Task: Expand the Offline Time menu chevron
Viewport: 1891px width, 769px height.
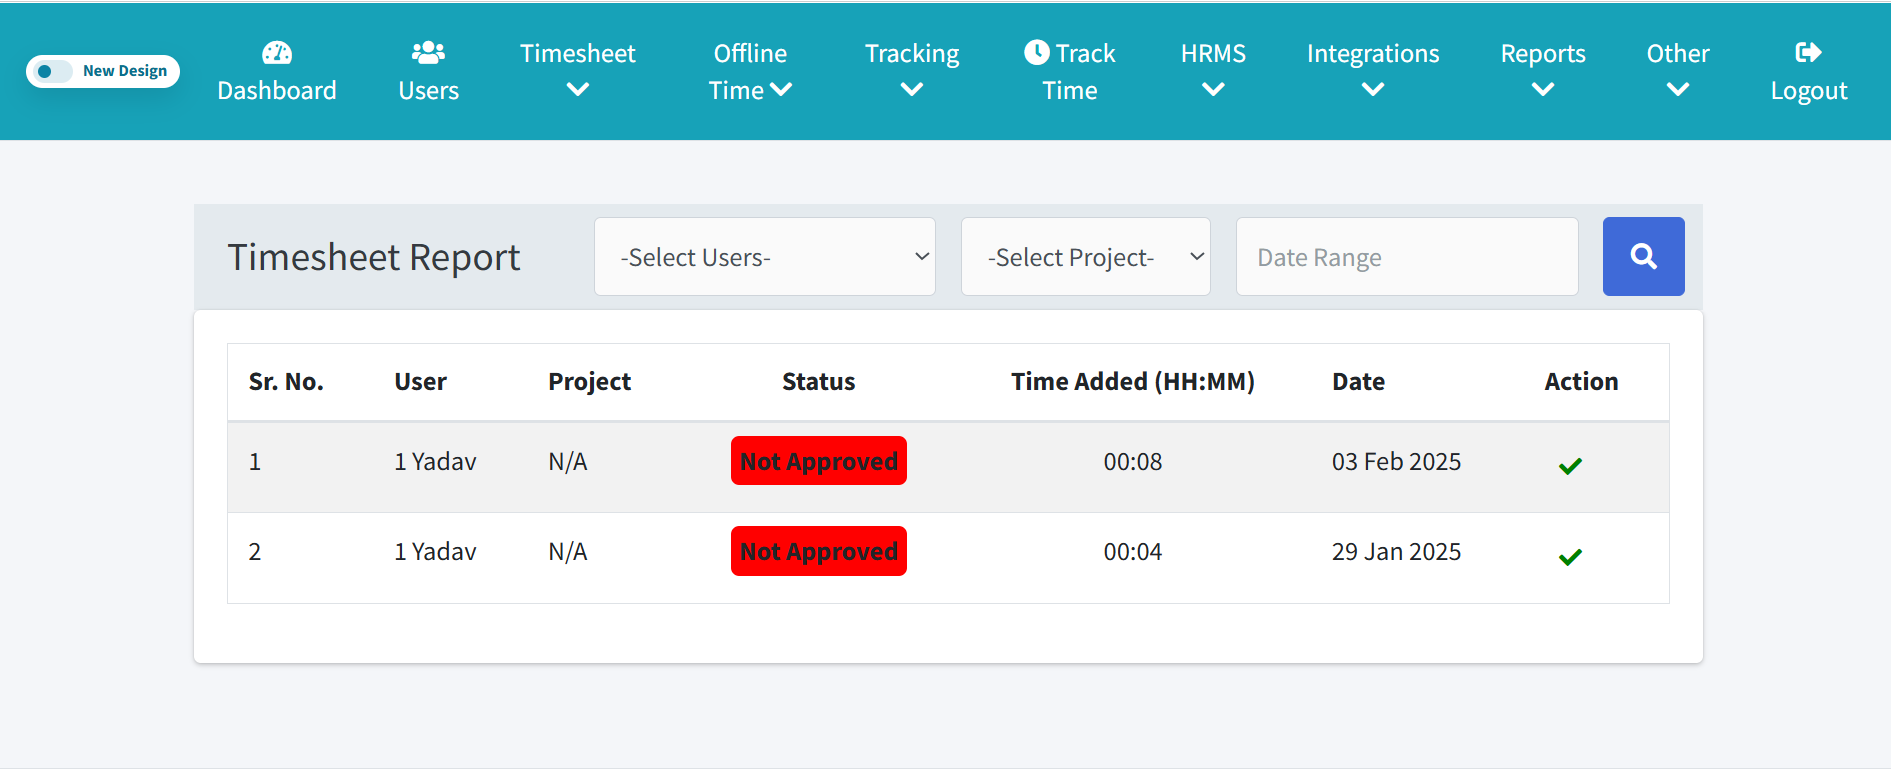Action: (x=782, y=90)
